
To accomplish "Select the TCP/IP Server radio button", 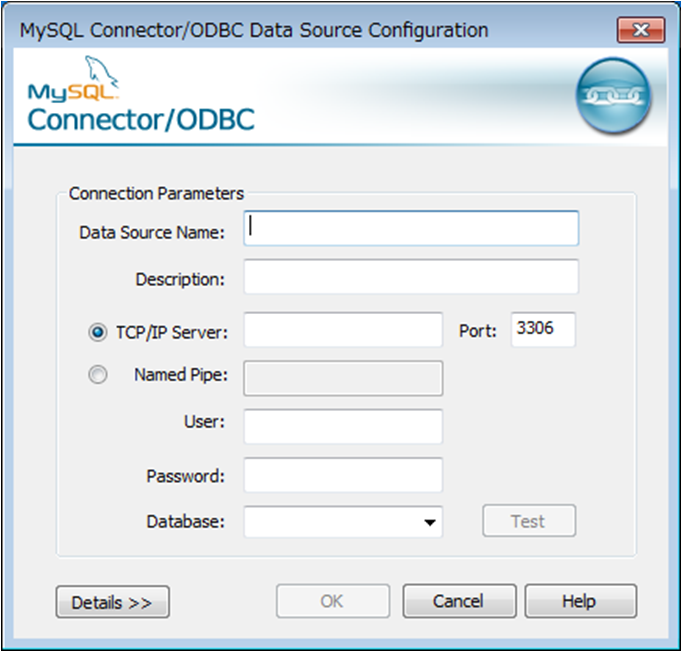I will (97, 332).
